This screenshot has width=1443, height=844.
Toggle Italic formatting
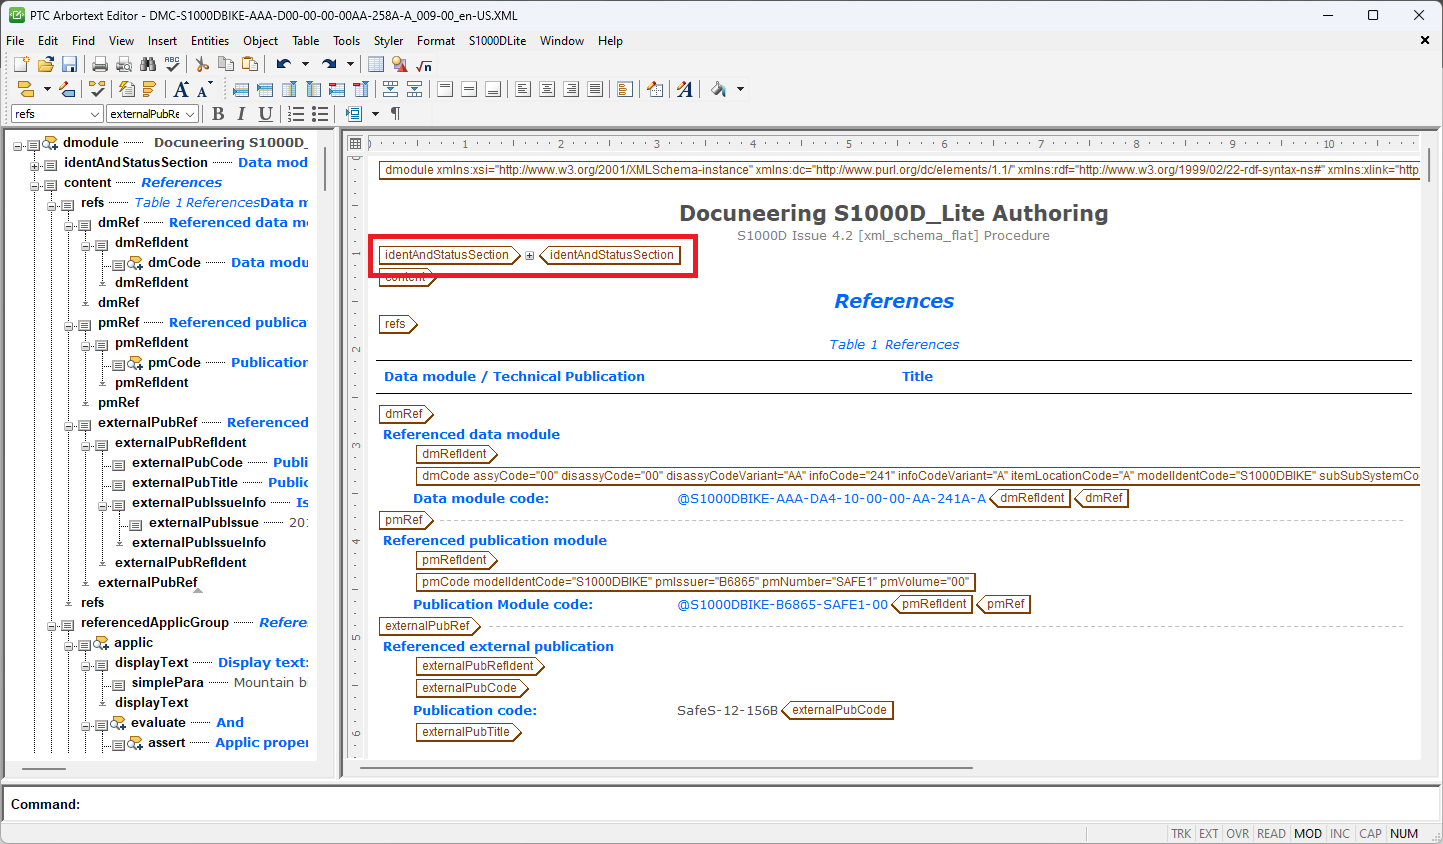click(x=241, y=114)
